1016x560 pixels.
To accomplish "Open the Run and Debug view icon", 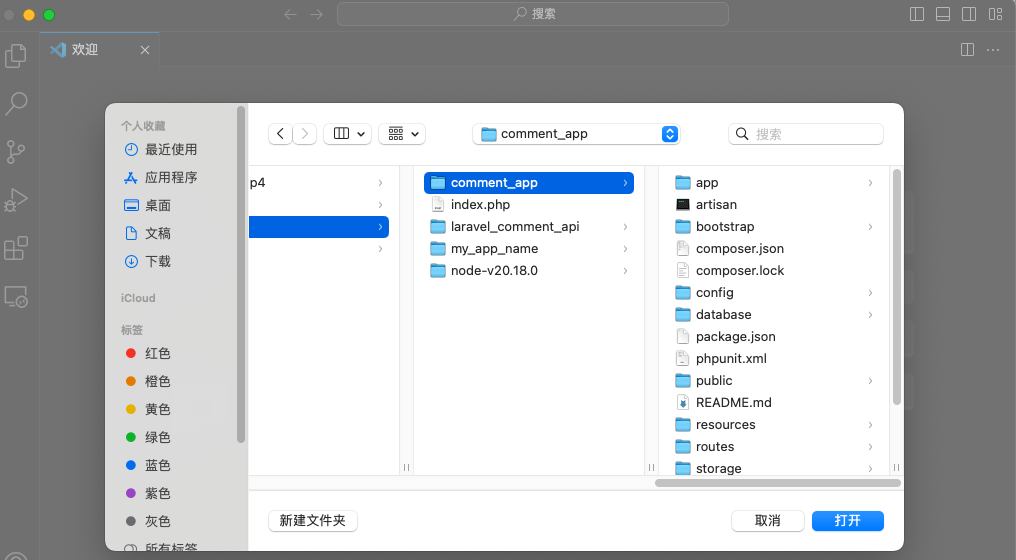I will (x=16, y=200).
